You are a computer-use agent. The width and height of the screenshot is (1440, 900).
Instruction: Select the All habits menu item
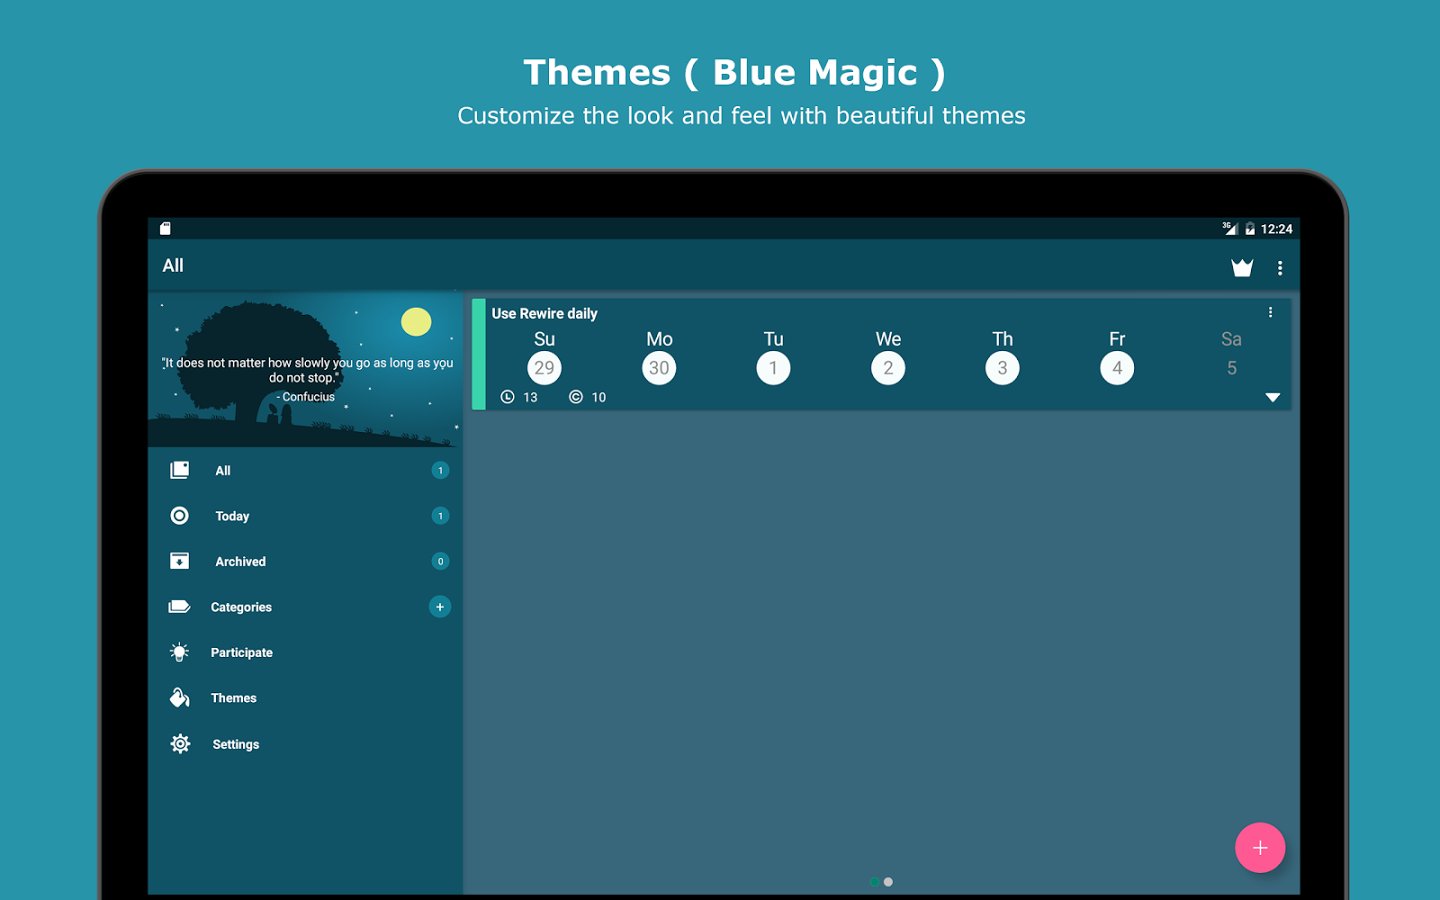pos(223,471)
